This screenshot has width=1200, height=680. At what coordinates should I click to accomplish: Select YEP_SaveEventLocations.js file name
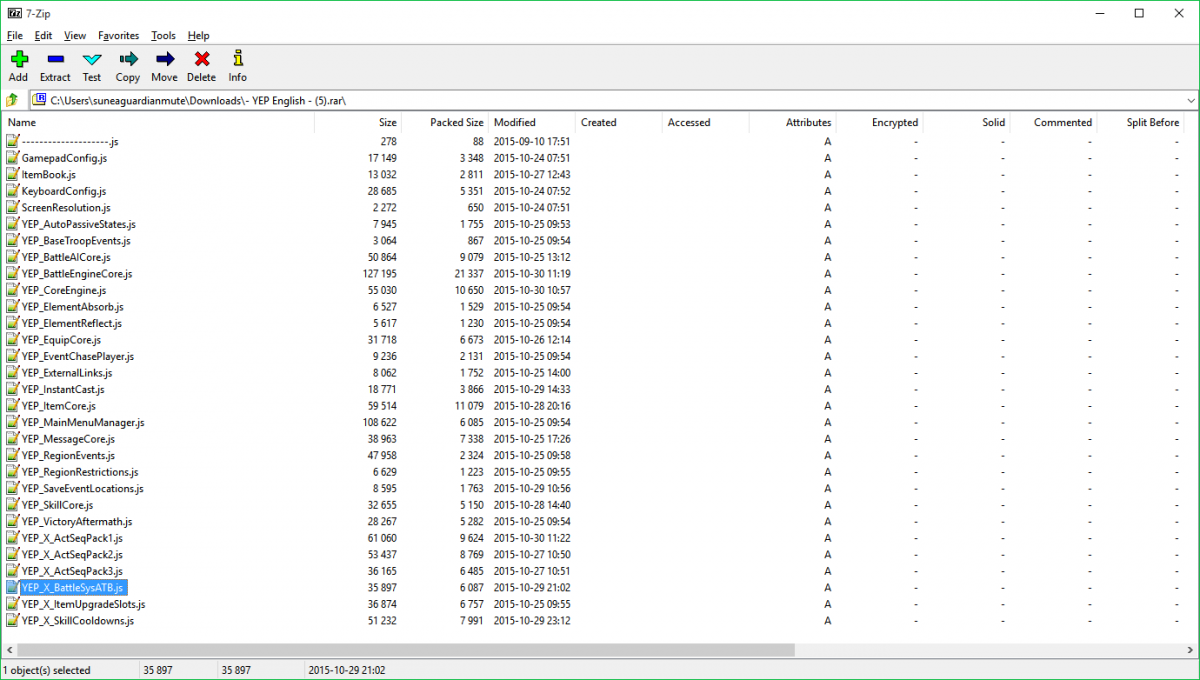pyautogui.click(x=82, y=488)
